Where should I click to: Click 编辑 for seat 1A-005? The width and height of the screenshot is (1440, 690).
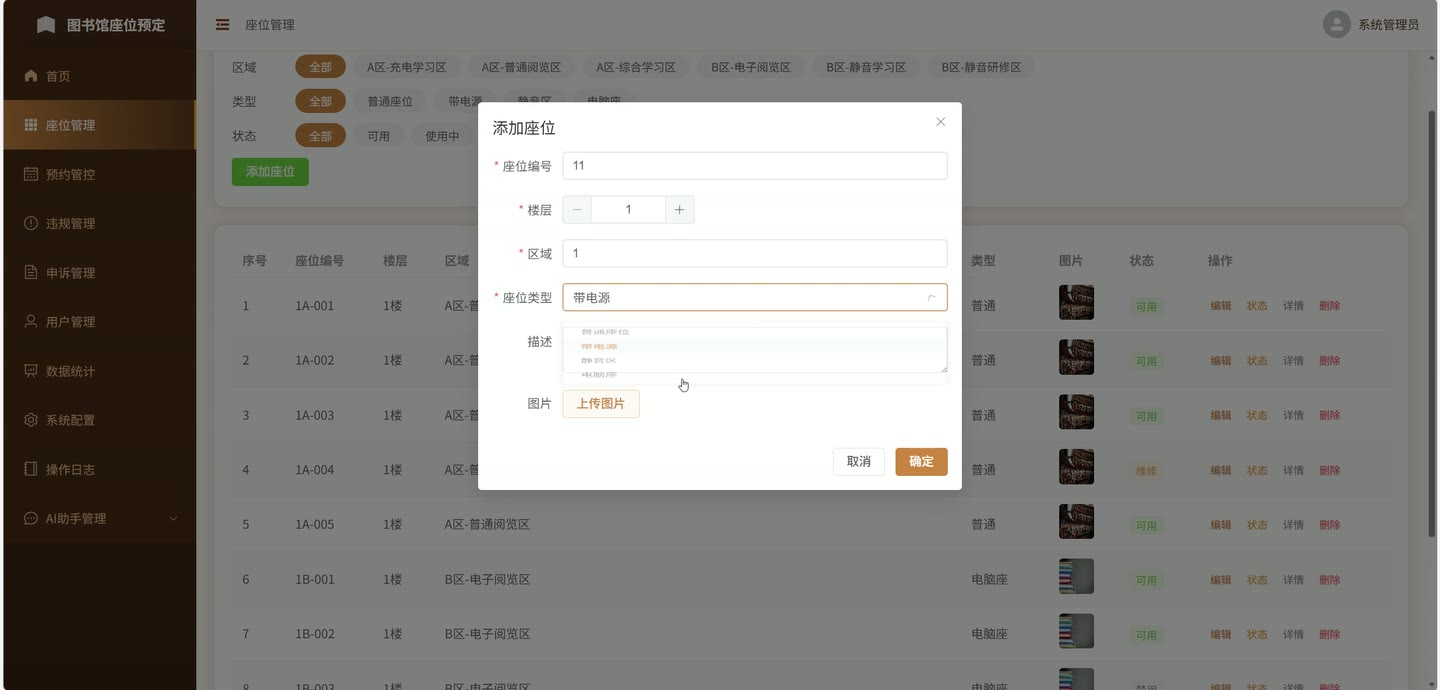[x=1221, y=525]
